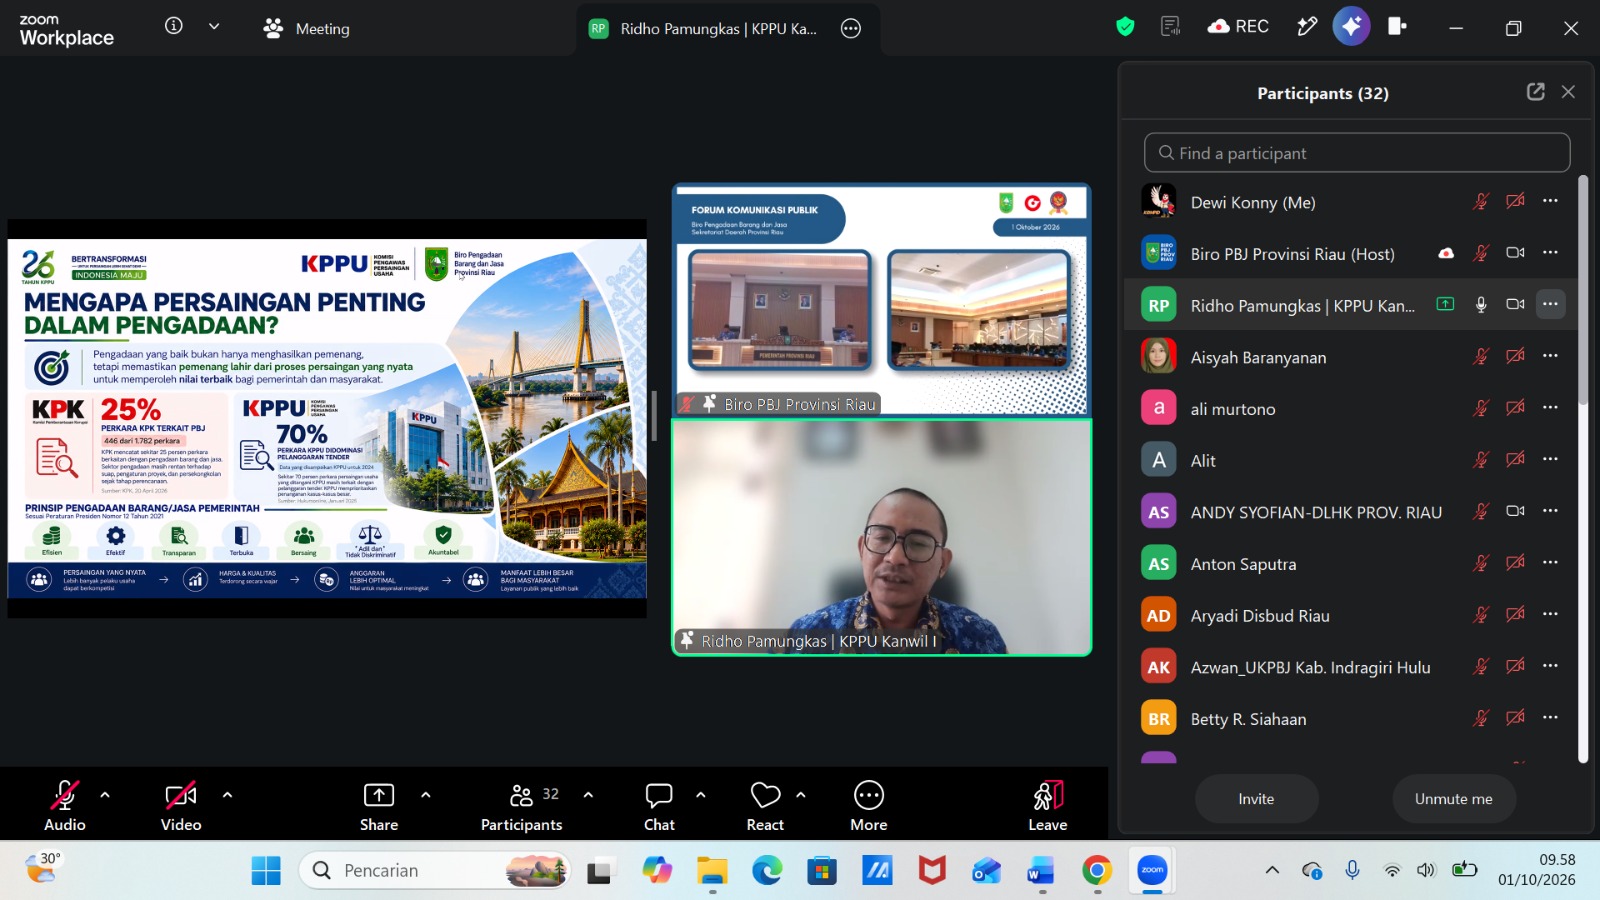
Task: Focus the Find a participant field
Action: coord(1357,153)
